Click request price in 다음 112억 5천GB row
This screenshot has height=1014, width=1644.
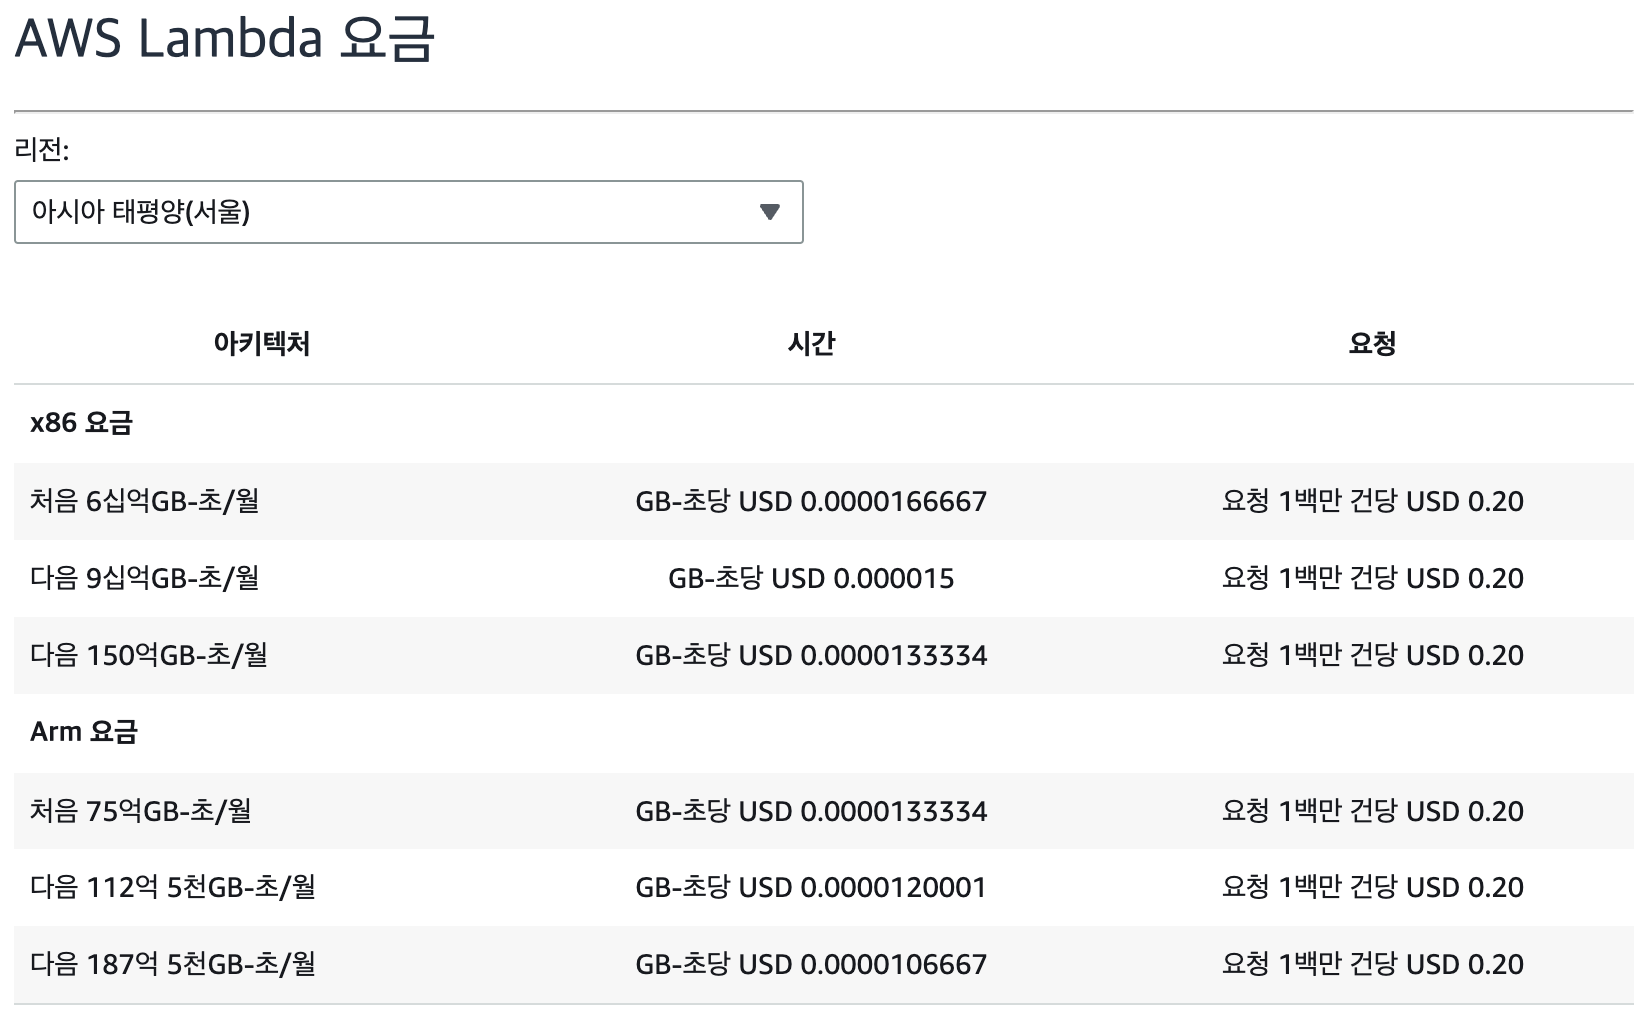(1373, 887)
